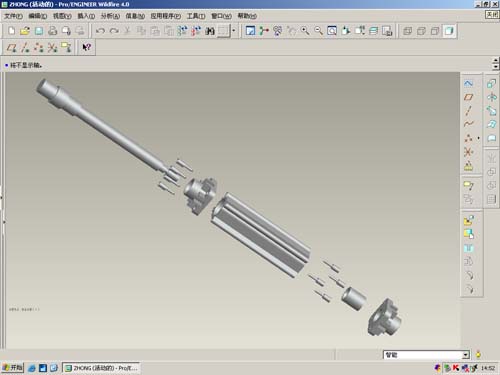Image resolution: width=500 pixels, height=375 pixels.
Task: Select the datum curve tool in right toolbar
Action: click(x=469, y=124)
